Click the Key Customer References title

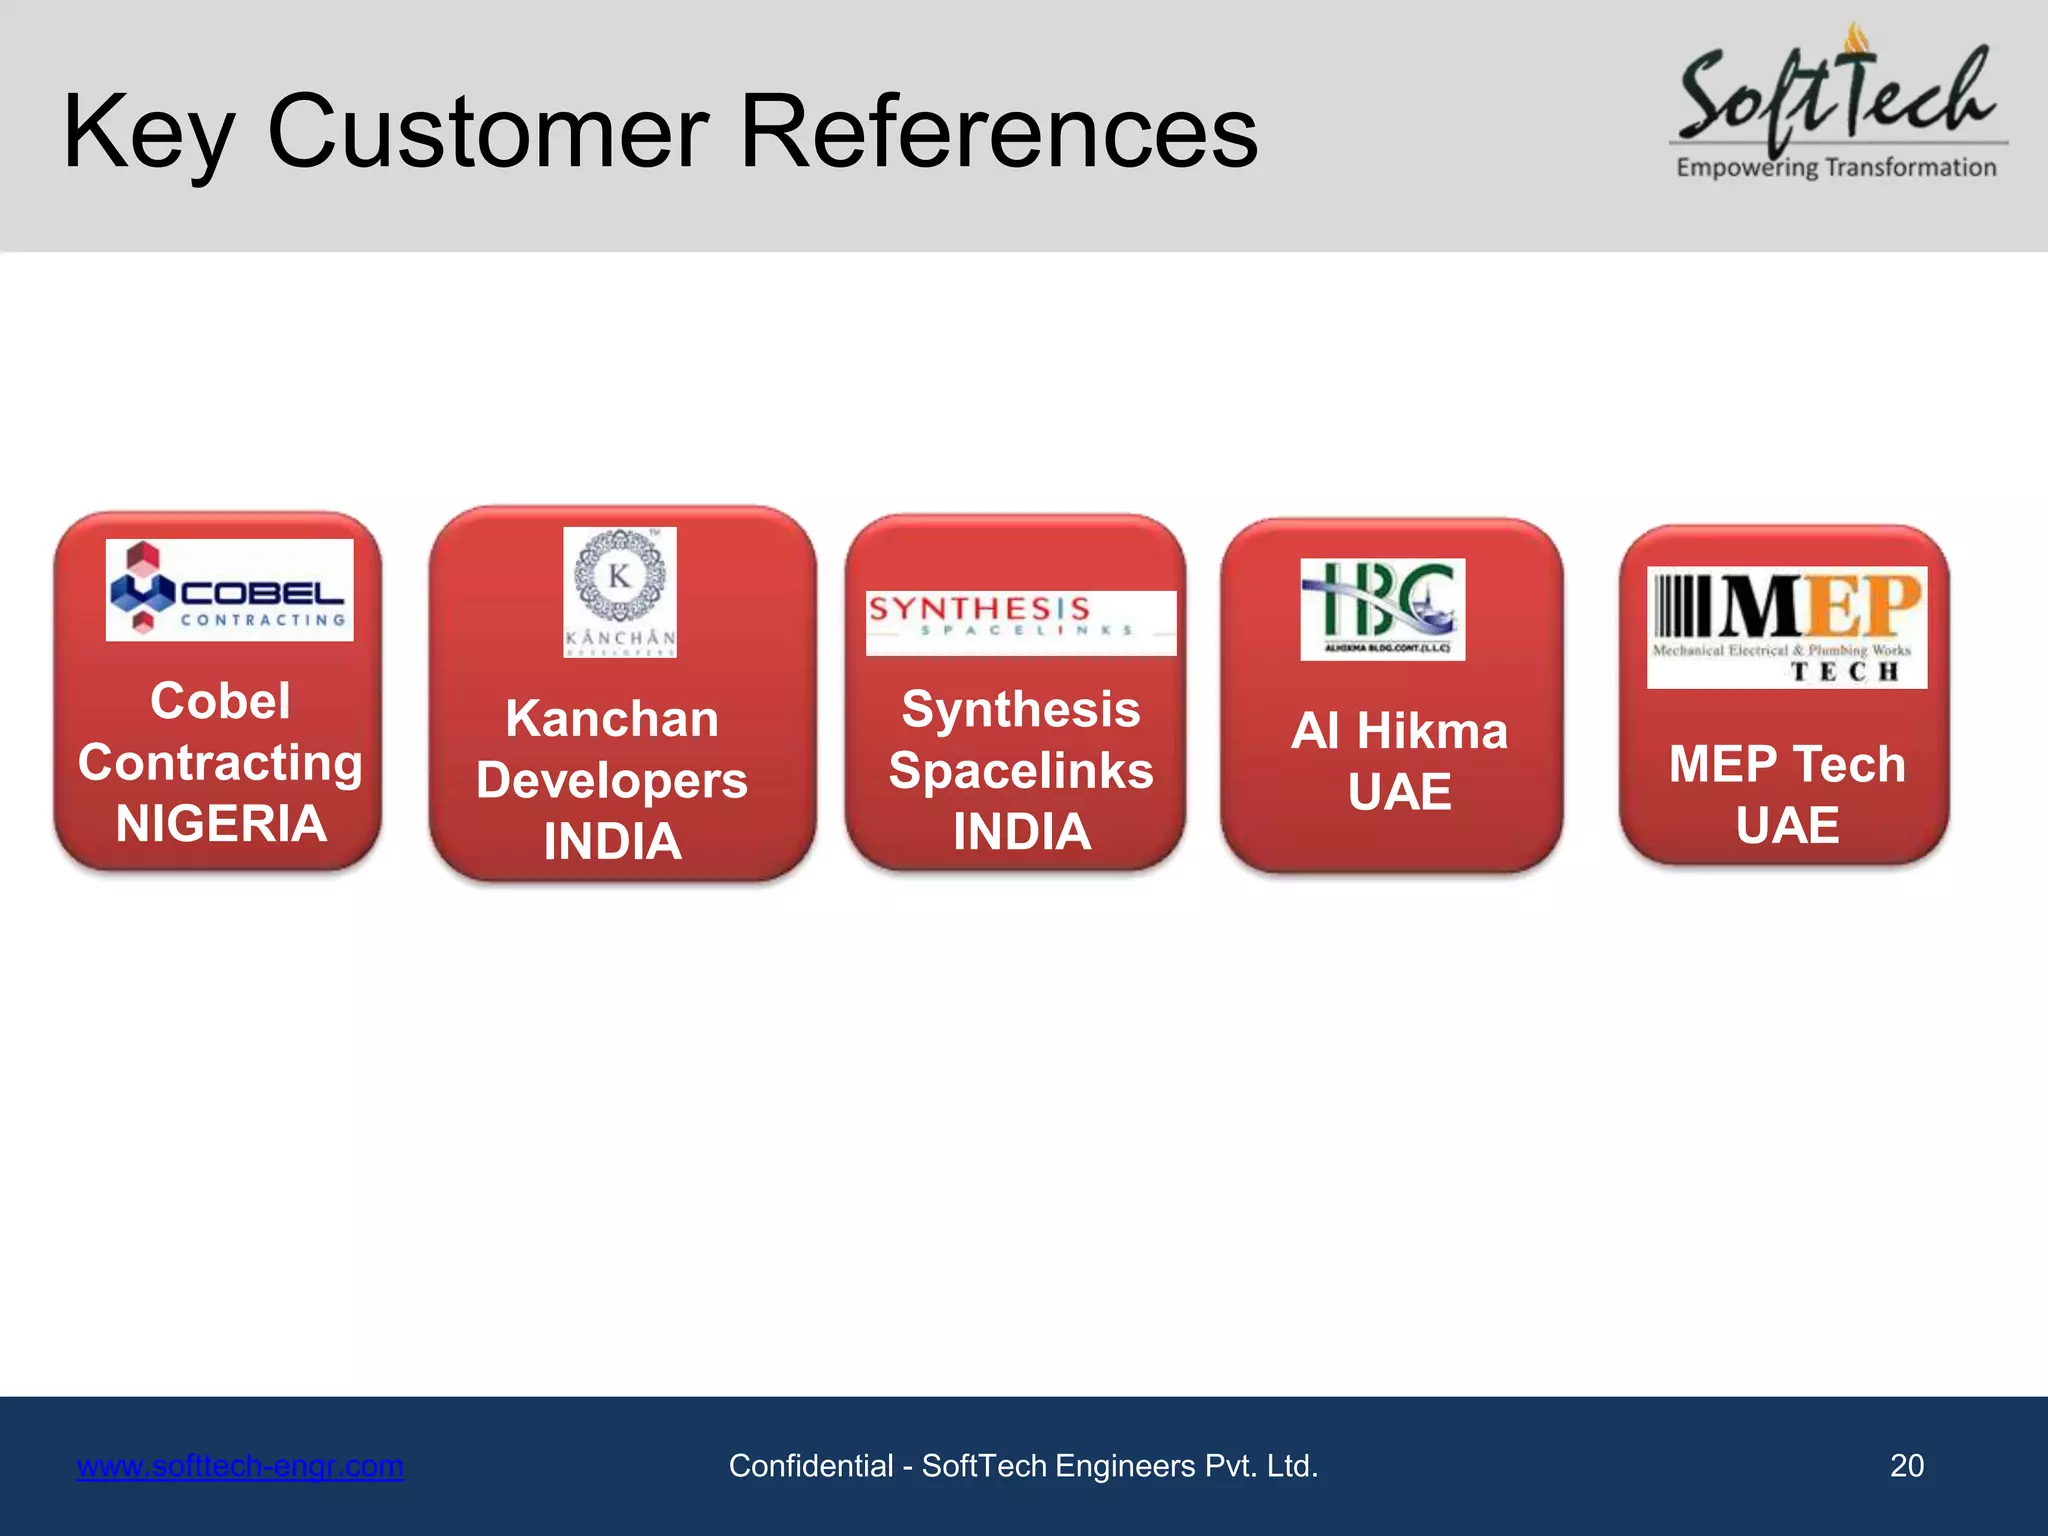pyautogui.click(x=660, y=132)
